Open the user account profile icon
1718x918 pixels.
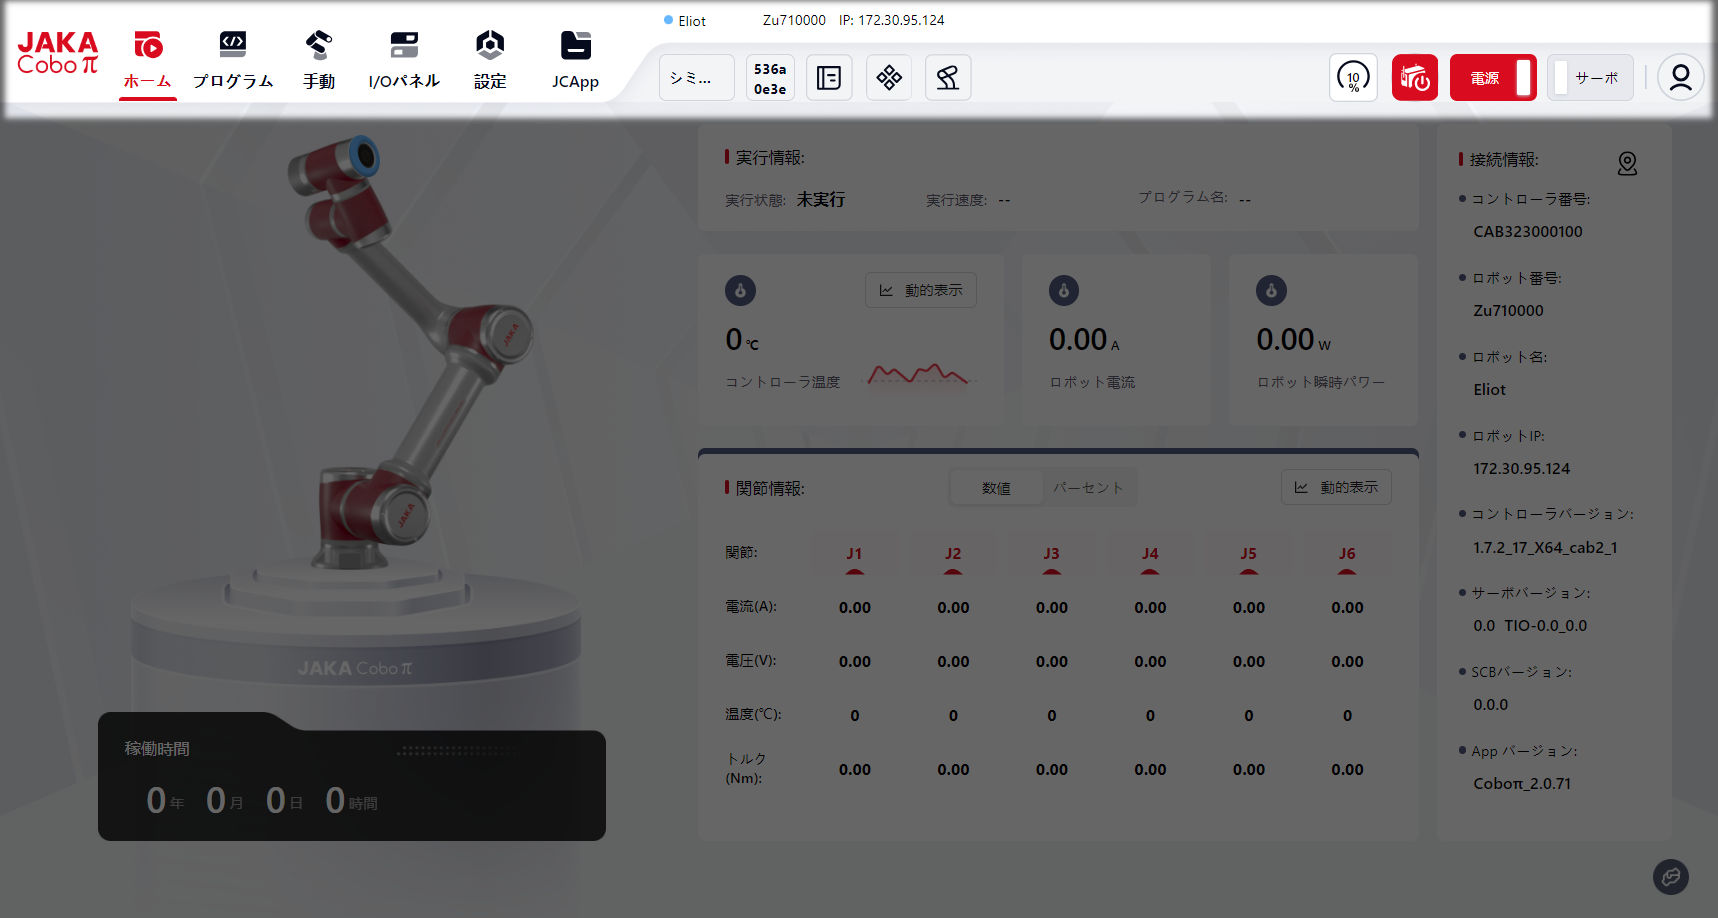pos(1680,78)
